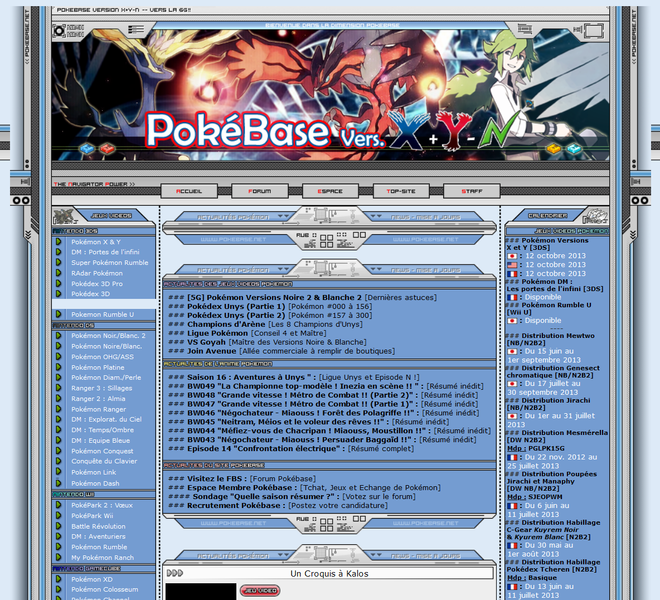The image size is (660, 600).
Task: Click the Pokémon icon beside Calendrier header
Action: (595, 216)
